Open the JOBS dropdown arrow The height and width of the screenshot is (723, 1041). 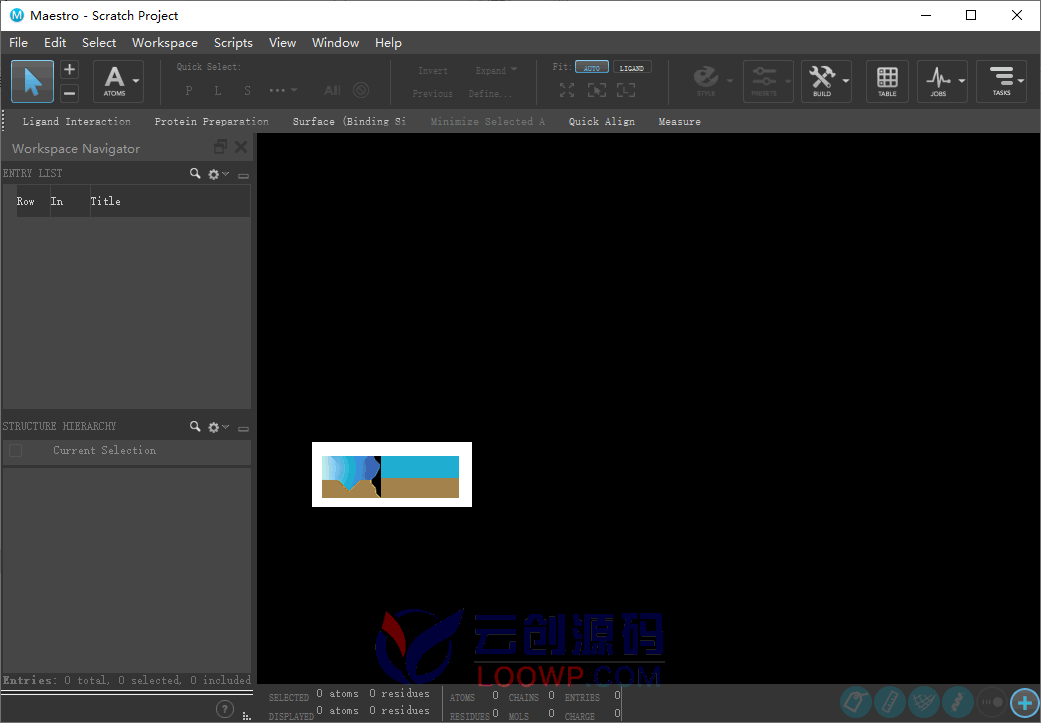point(962,81)
